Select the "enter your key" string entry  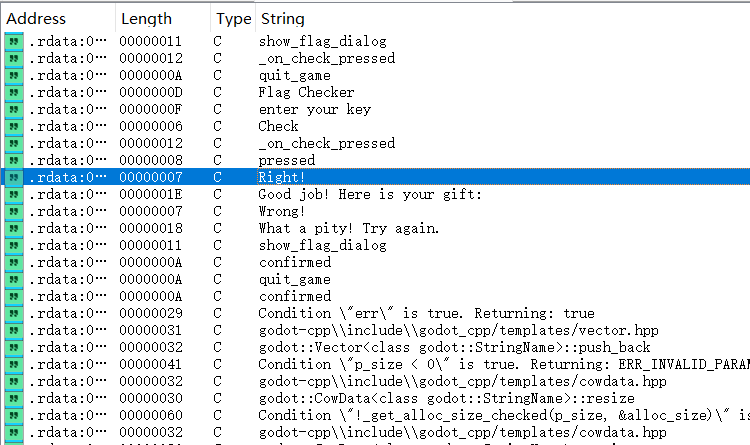point(314,109)
